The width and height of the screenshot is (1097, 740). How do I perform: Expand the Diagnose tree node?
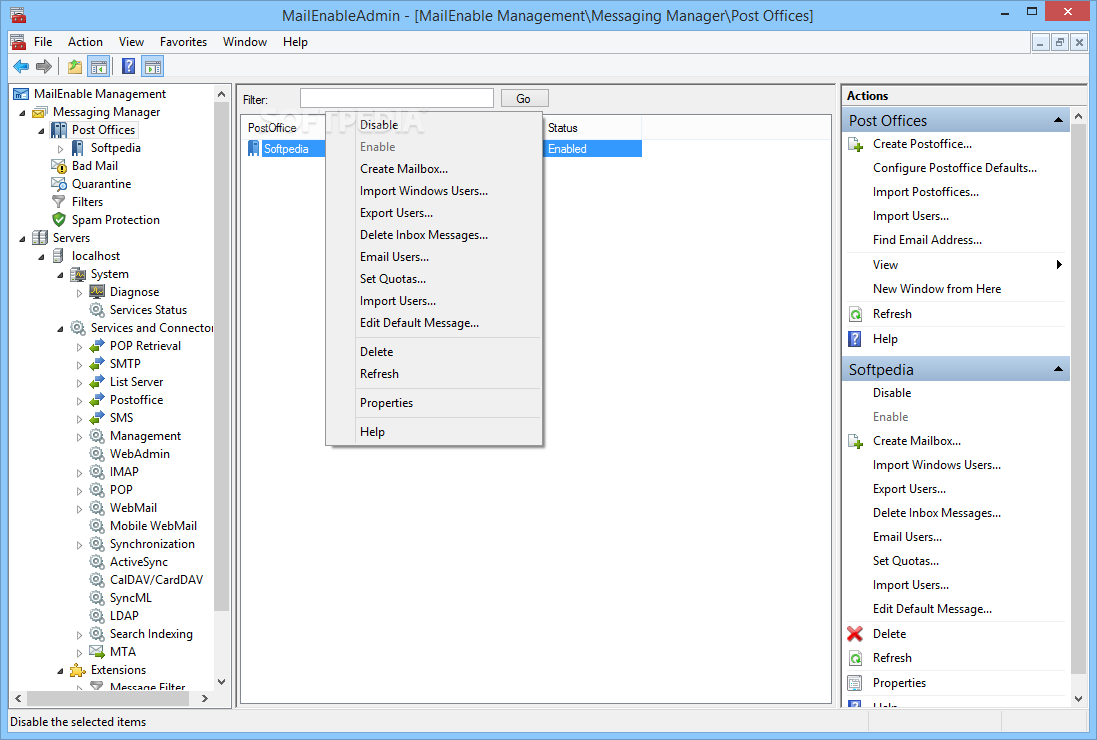coord(79,293)
